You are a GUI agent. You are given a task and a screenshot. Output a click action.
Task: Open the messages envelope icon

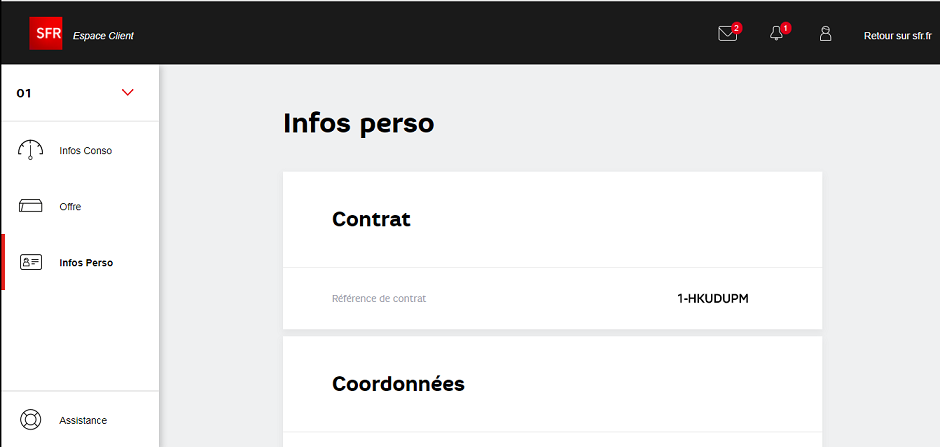point(727,34)
